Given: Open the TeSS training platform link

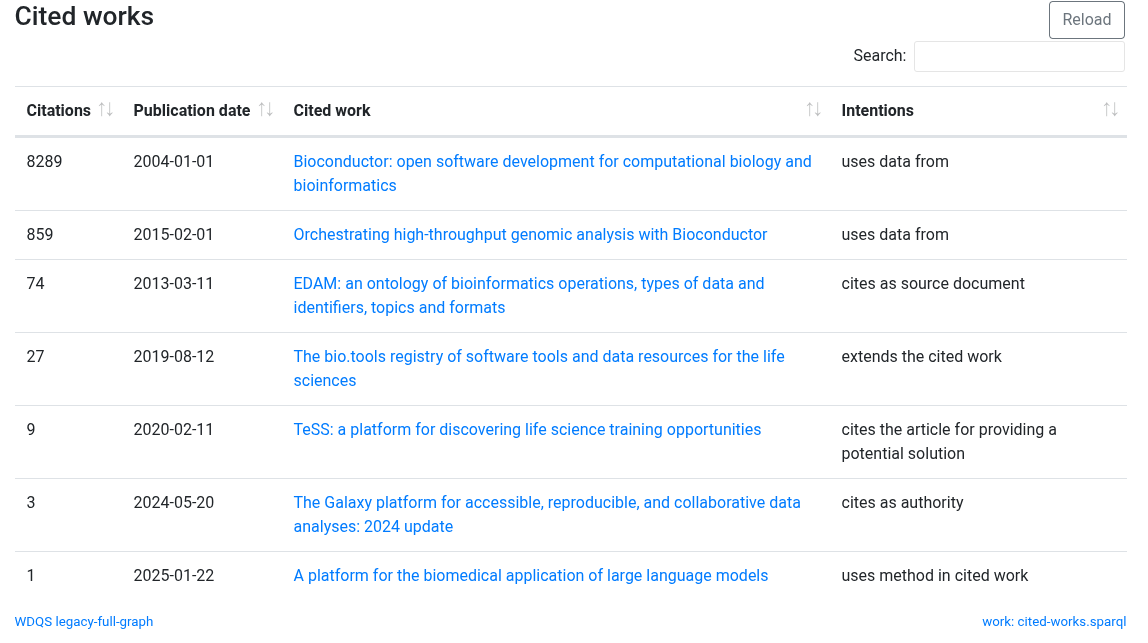Looking at the screenshot, I should pos(527,429).
